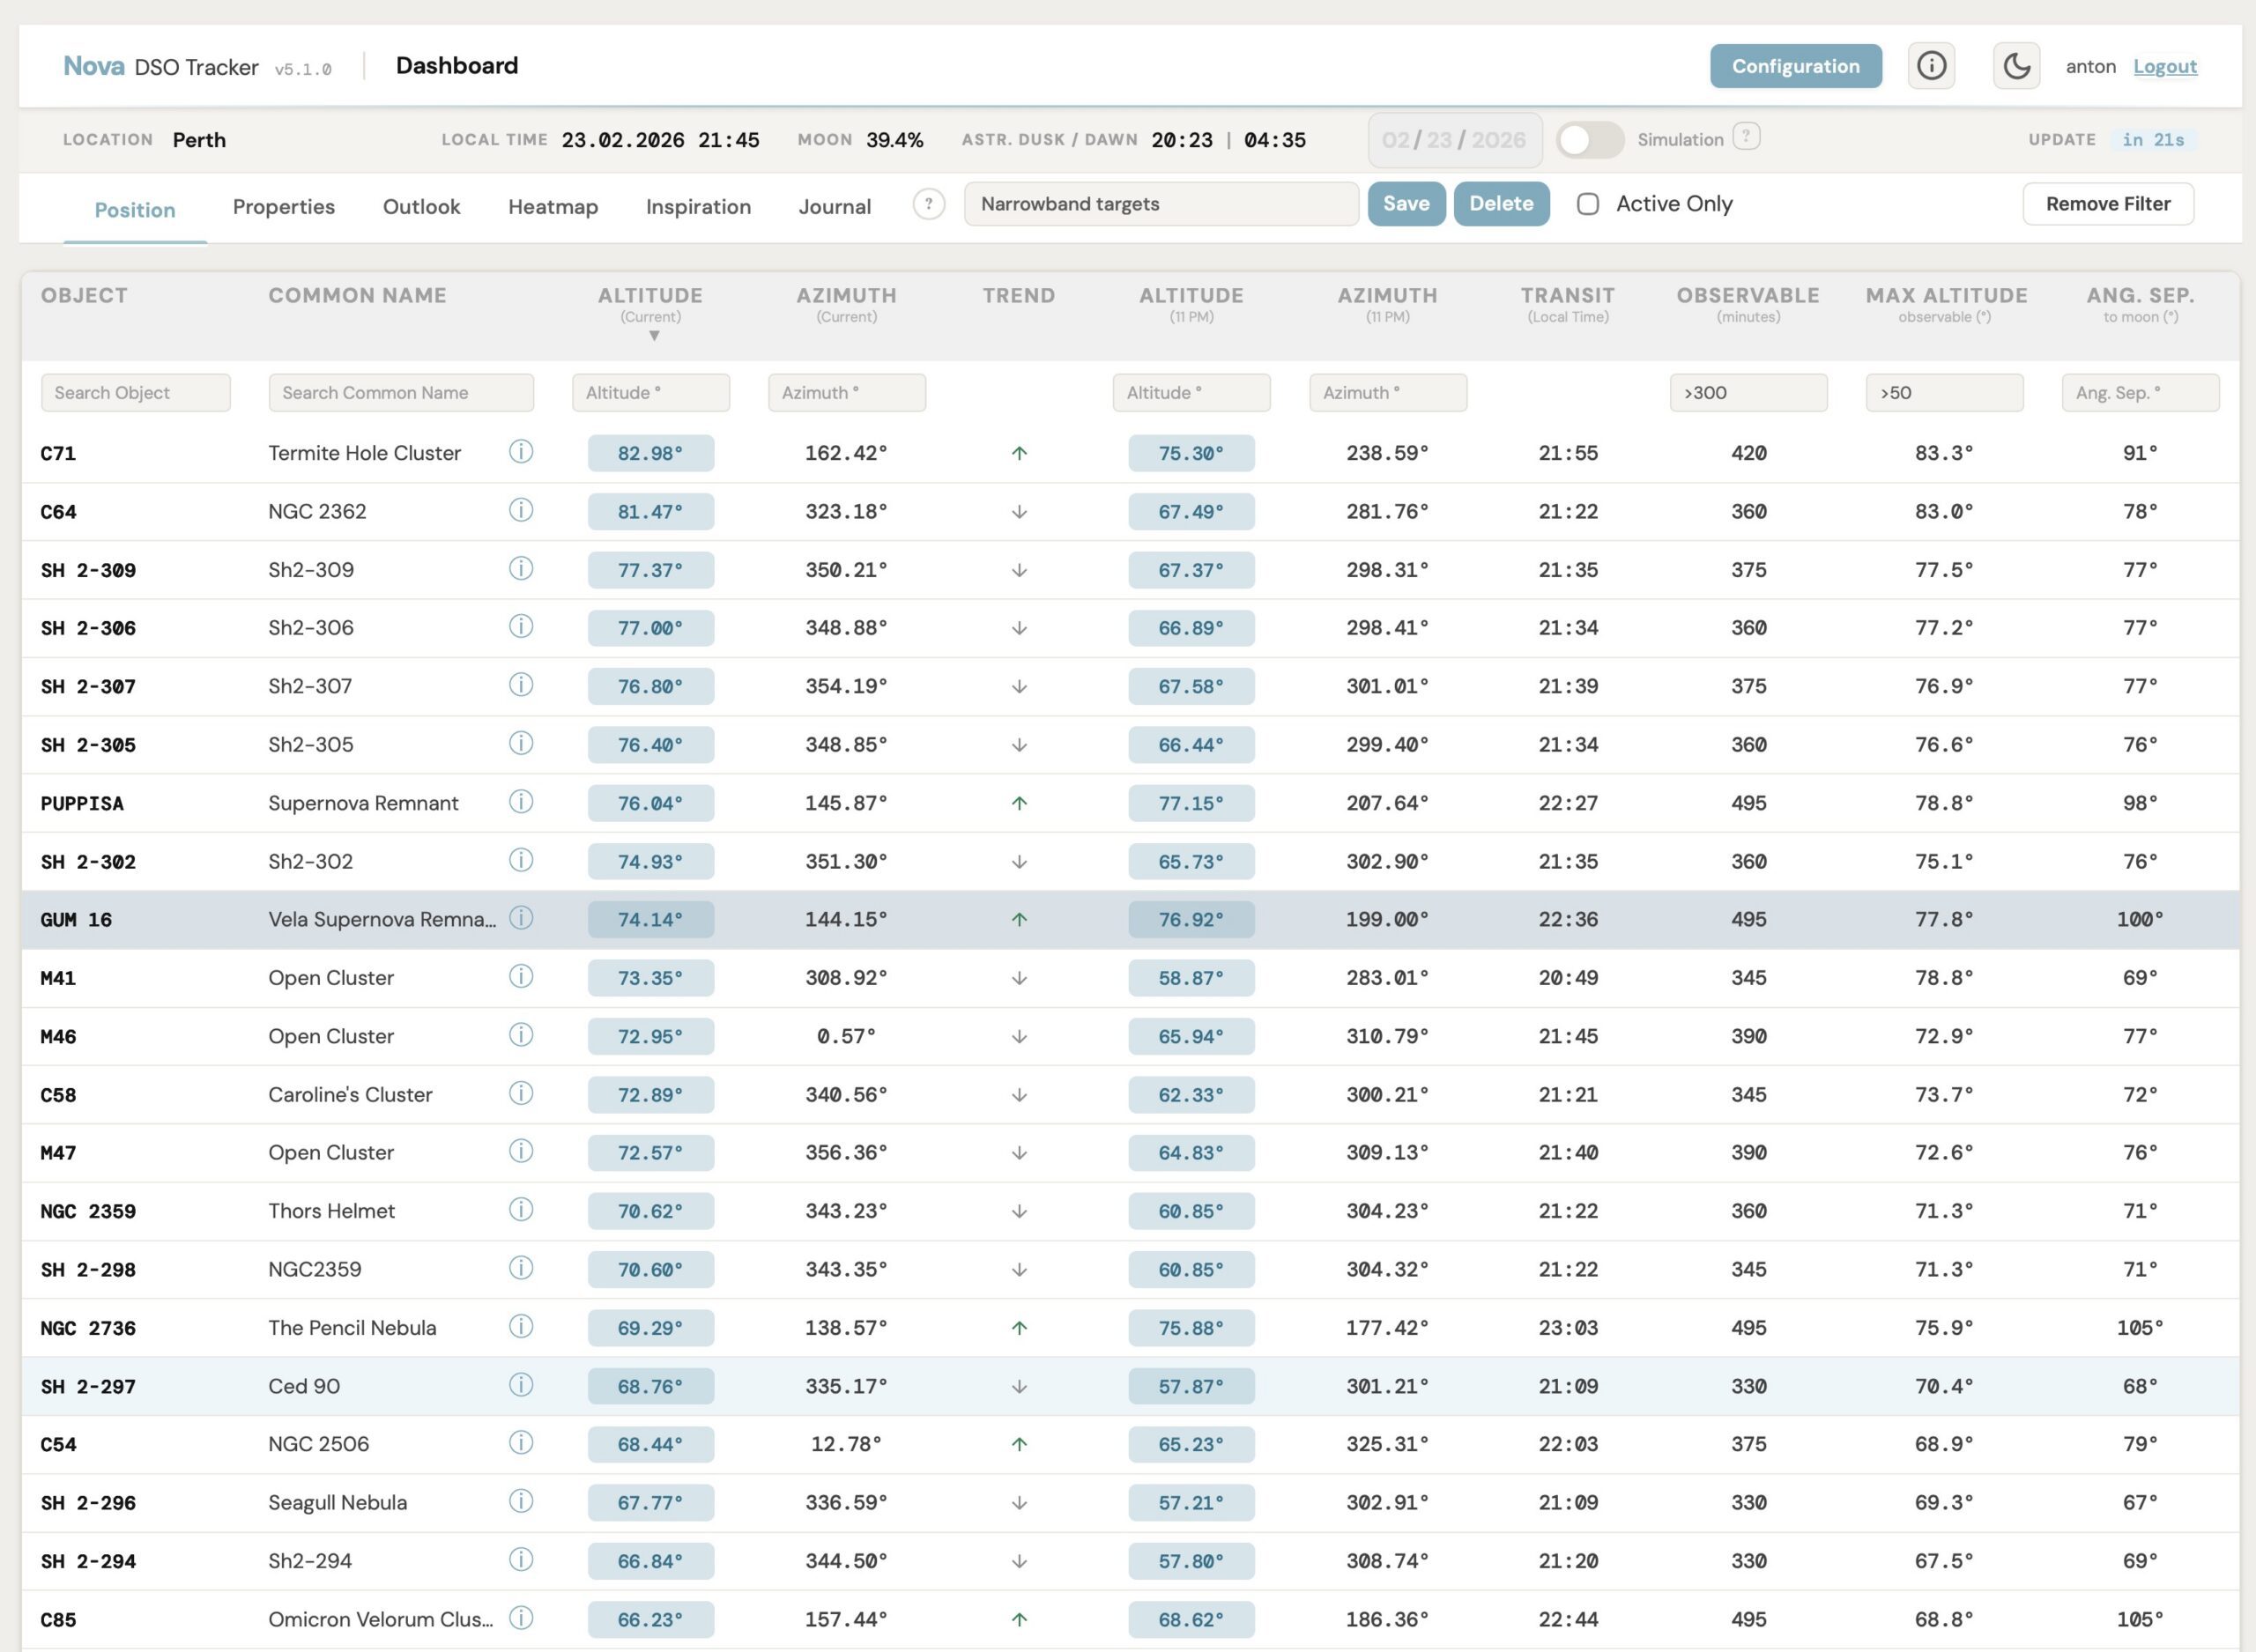Click the Logout link
Image resolution: width=2256 pixels, height=1652 pixels.
click(2164, 66)
